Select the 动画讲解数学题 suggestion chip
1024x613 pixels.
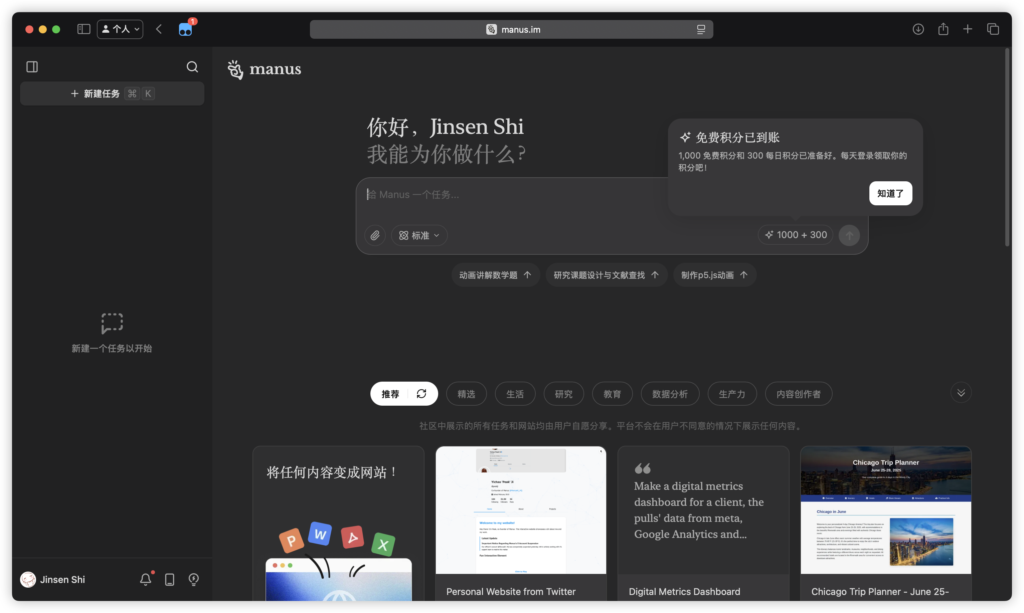click(495, 275)
